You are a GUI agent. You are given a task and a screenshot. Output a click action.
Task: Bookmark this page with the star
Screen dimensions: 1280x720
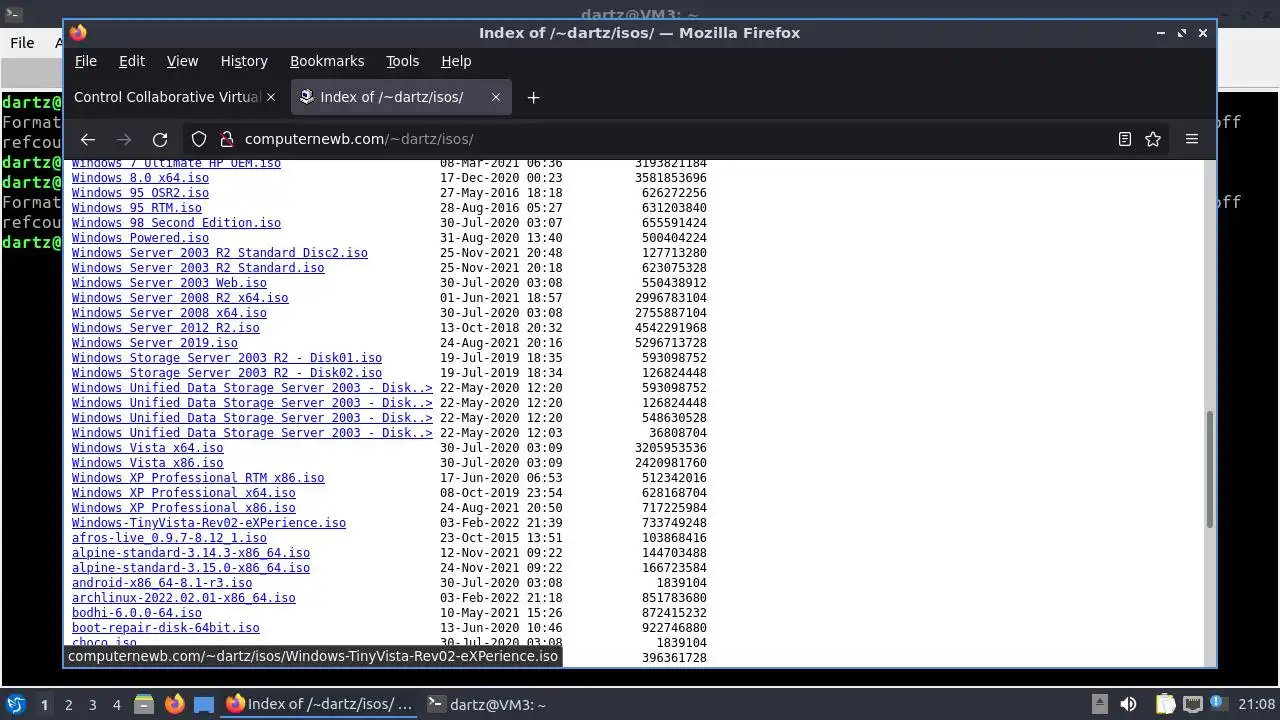(1153, 139)
